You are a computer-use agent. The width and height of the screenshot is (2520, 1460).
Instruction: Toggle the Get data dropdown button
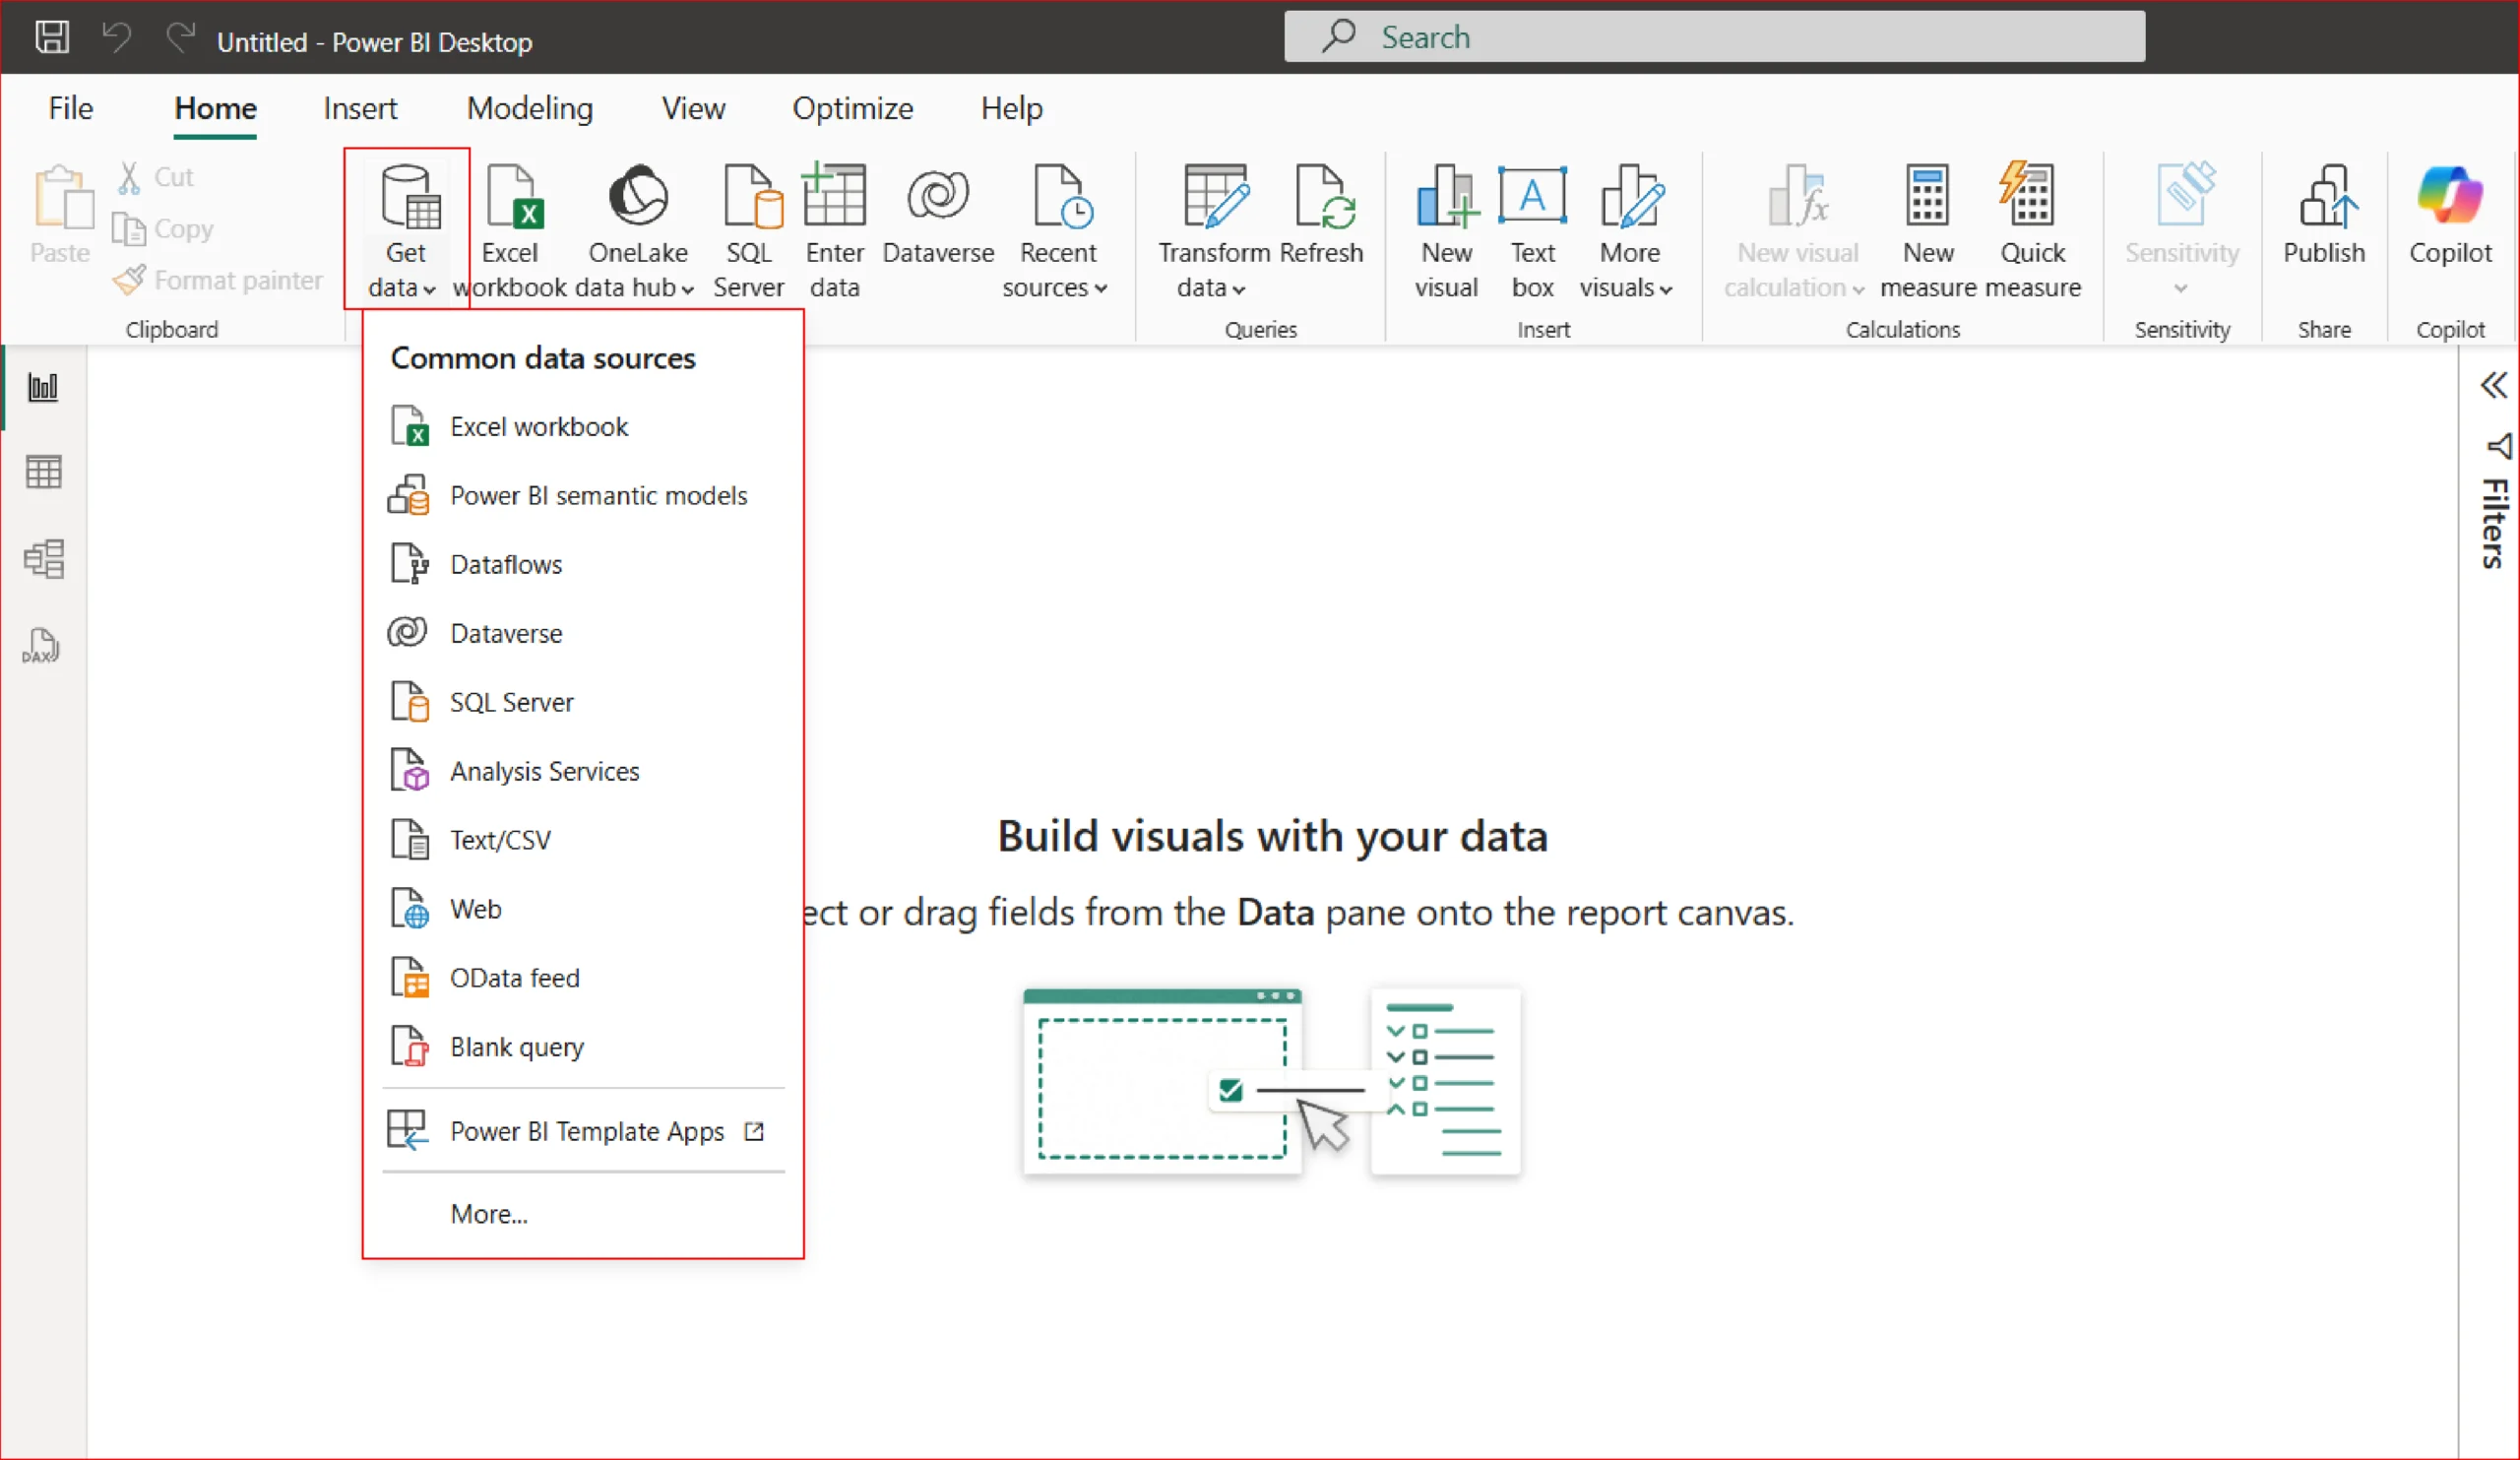click(x=406, y=229)
